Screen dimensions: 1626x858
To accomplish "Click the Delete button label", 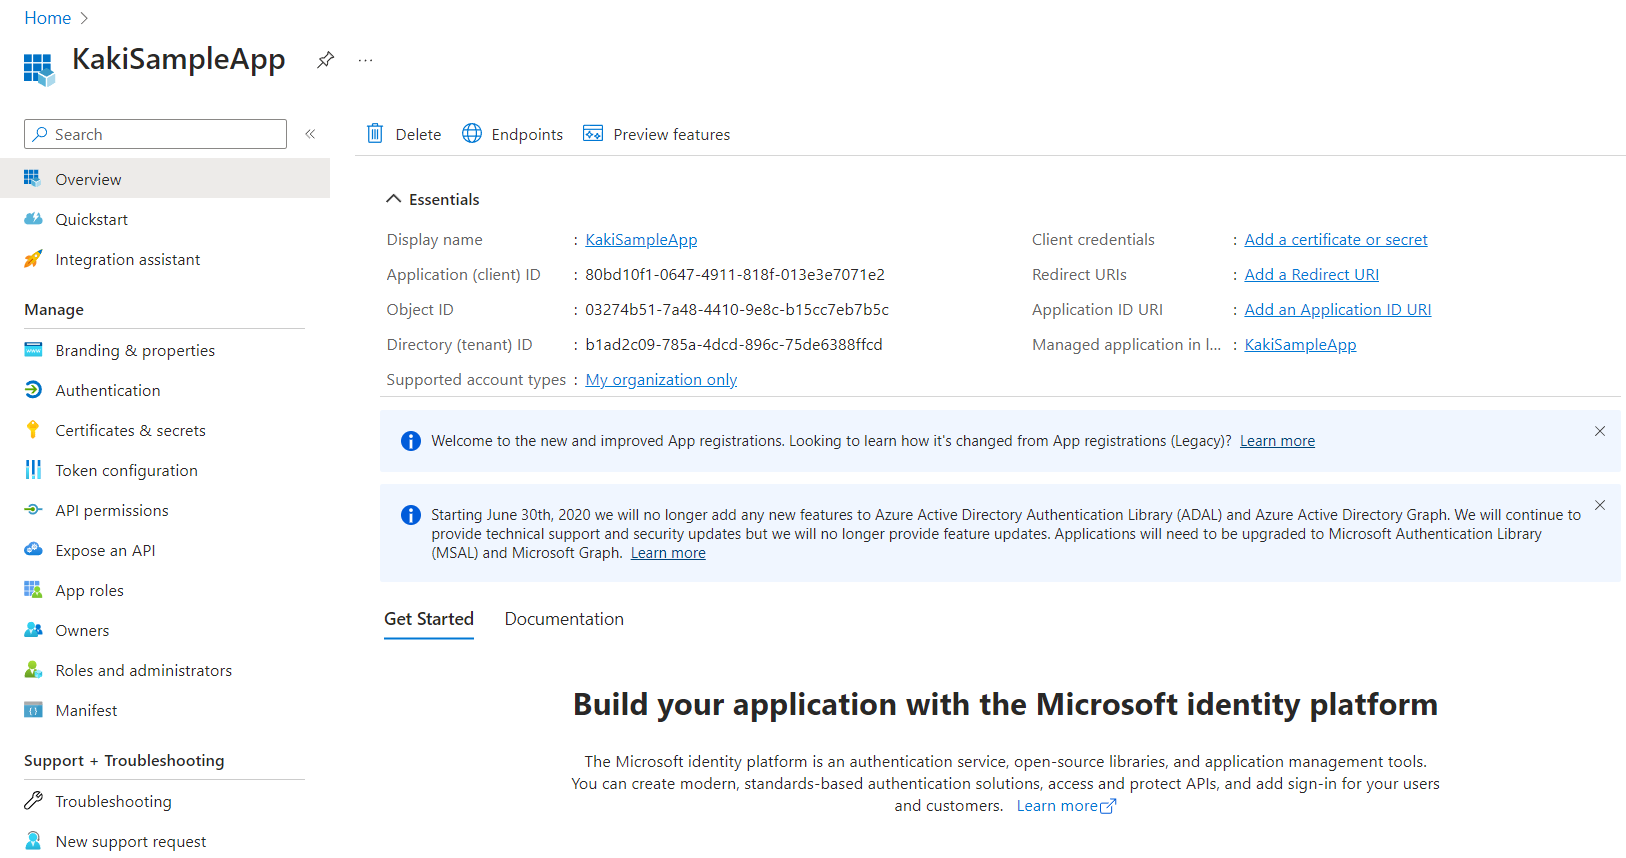I will point(418,134).
